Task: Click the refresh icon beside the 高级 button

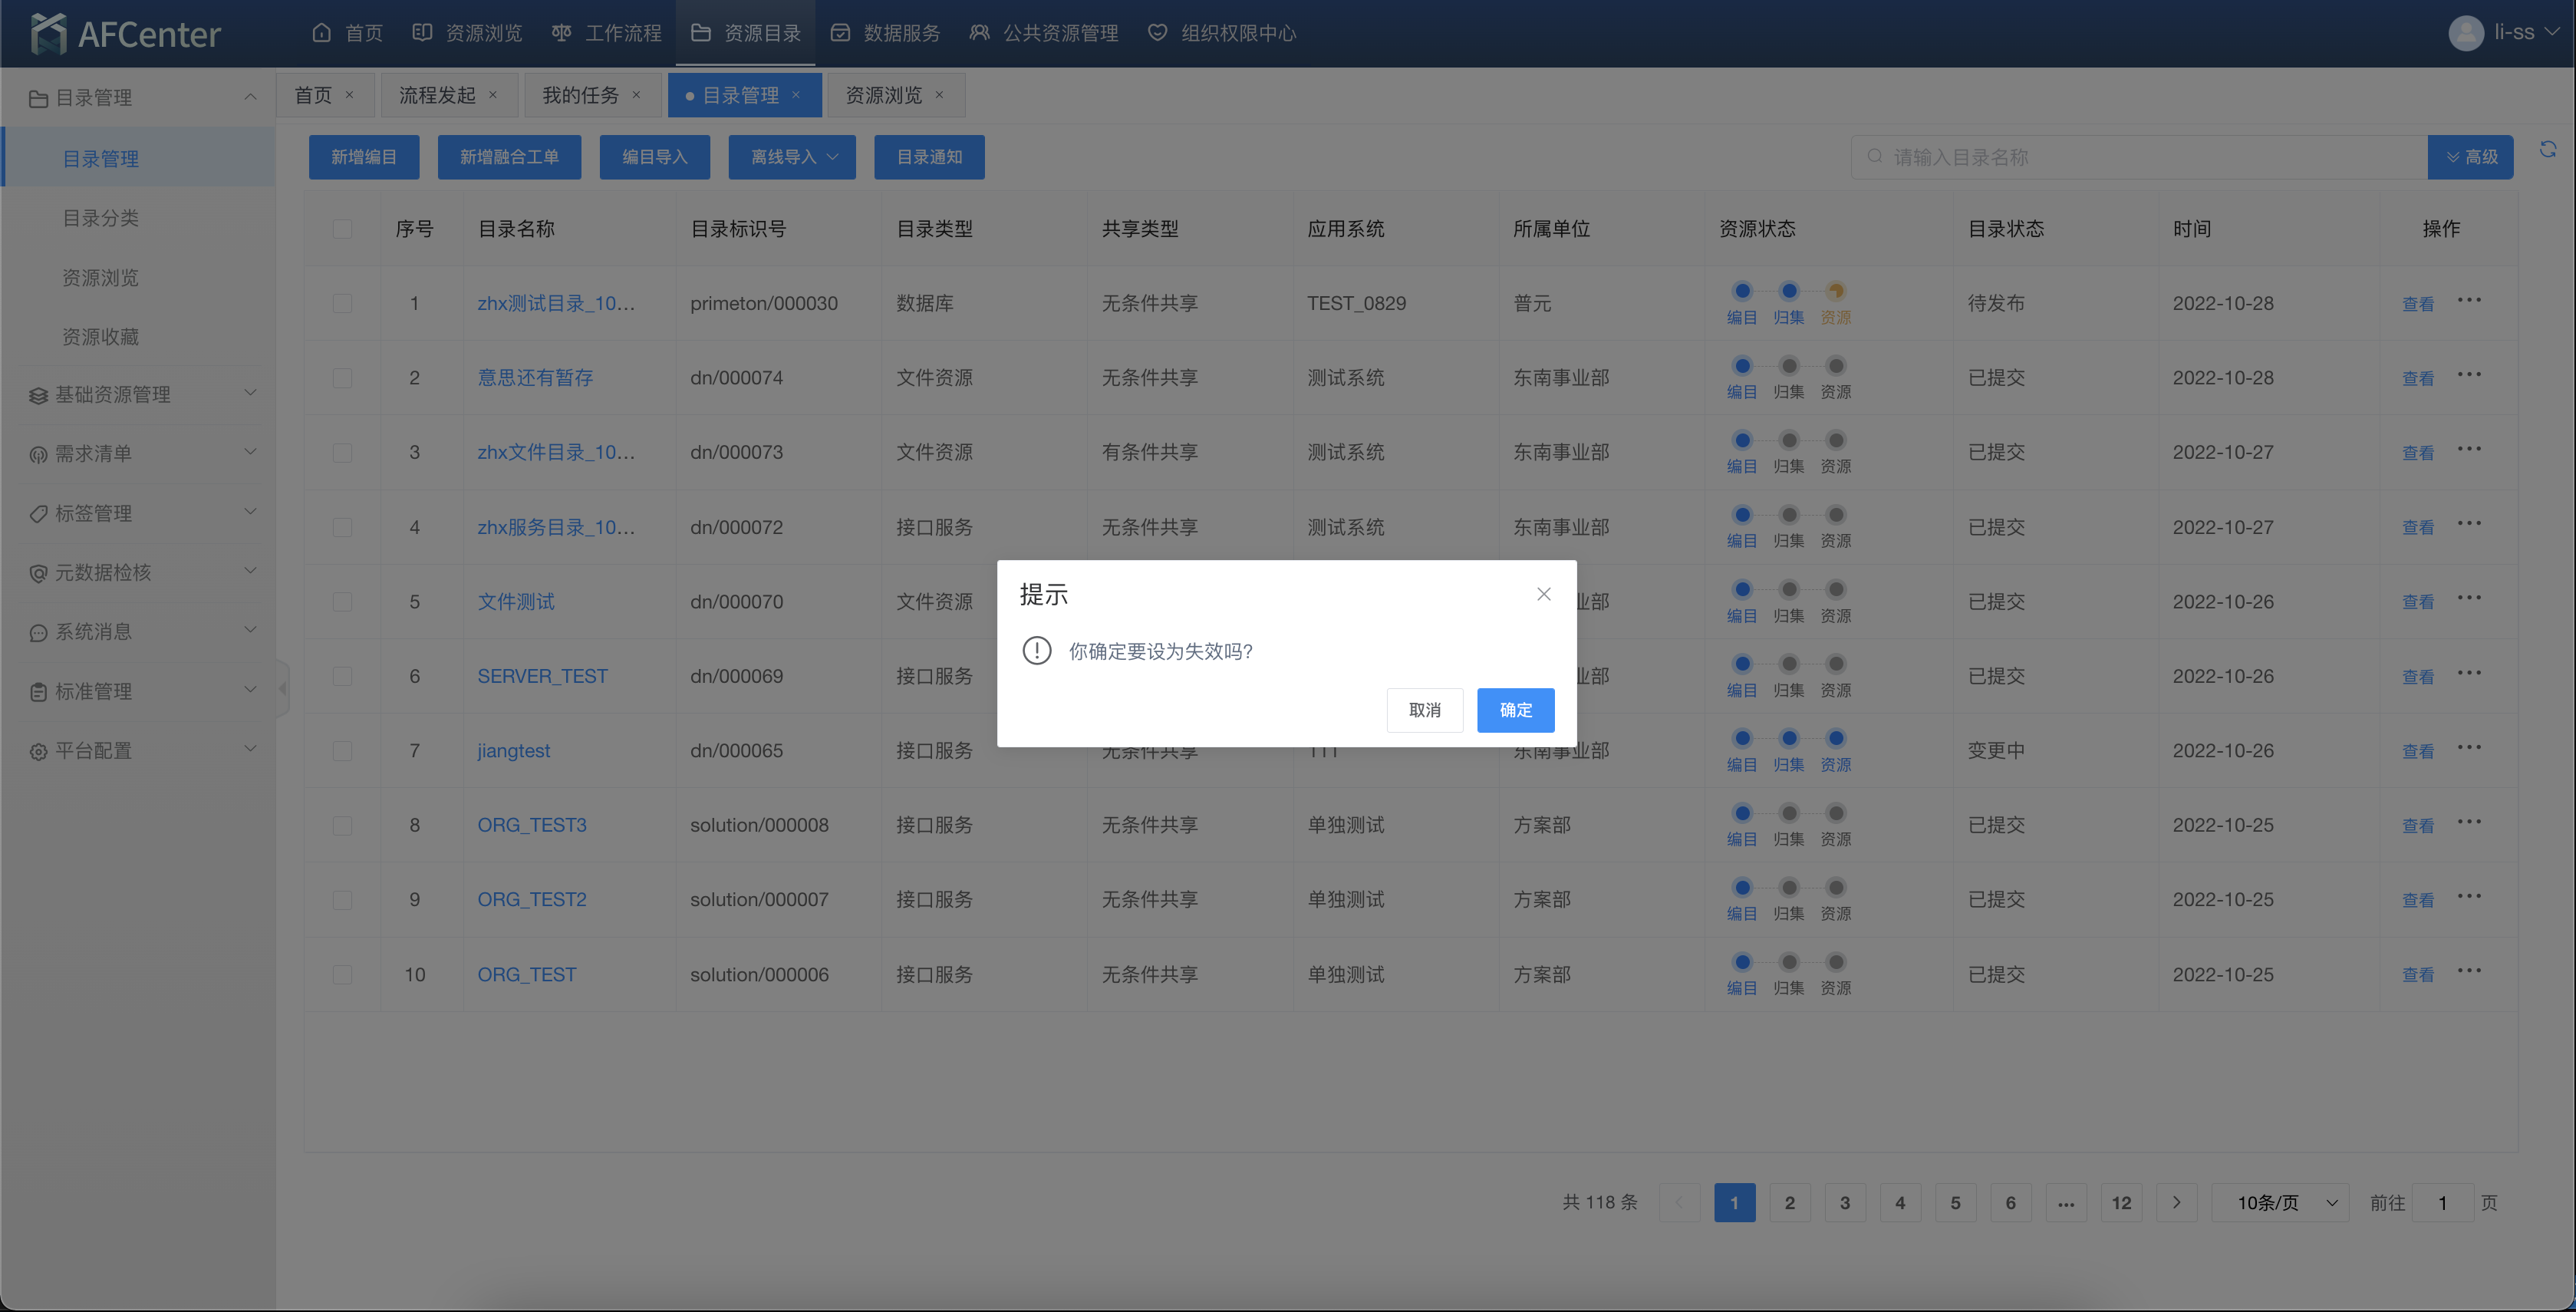Action: pos(2547,149)
